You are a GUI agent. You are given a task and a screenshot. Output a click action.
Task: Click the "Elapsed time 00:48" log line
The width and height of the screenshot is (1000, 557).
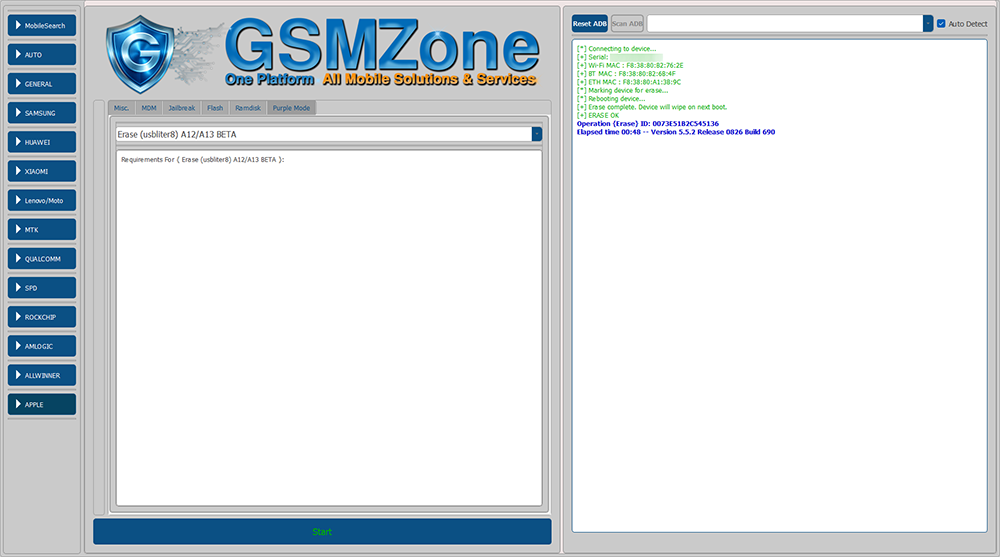(675, 132)
